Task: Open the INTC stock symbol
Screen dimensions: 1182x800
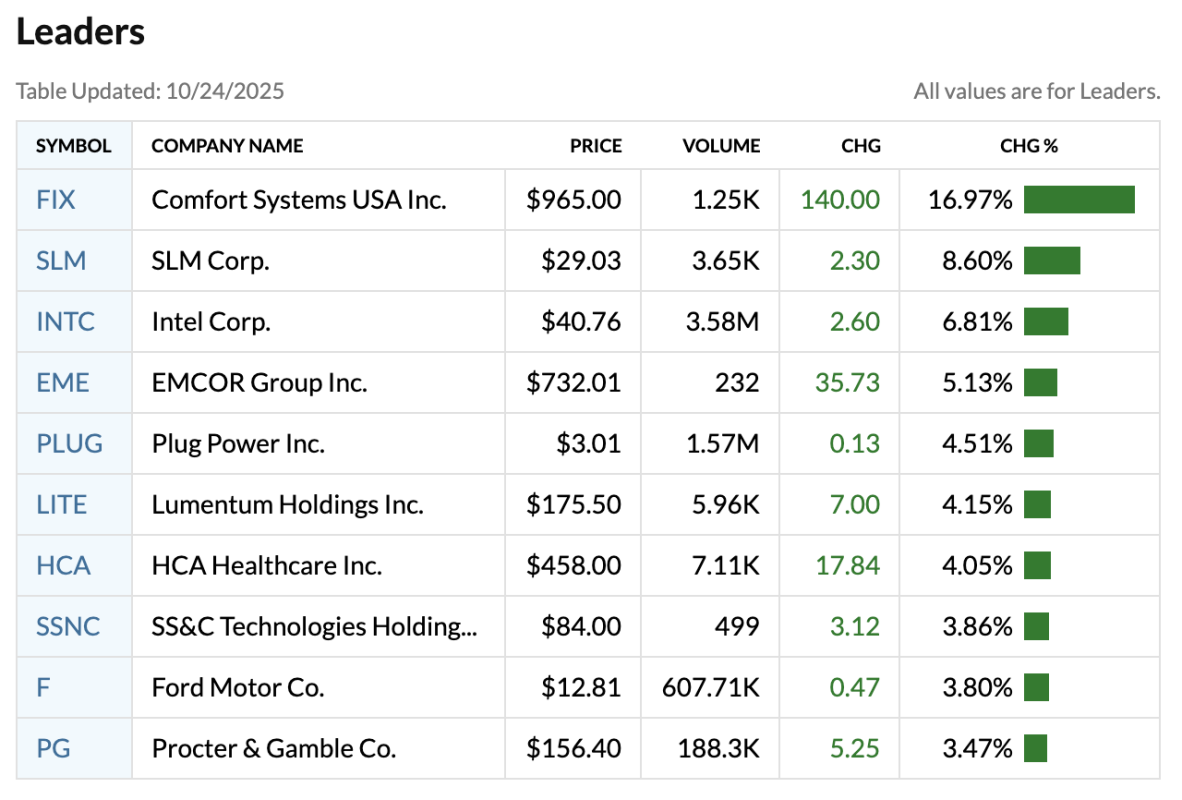Action: click(x=65, y=322)
